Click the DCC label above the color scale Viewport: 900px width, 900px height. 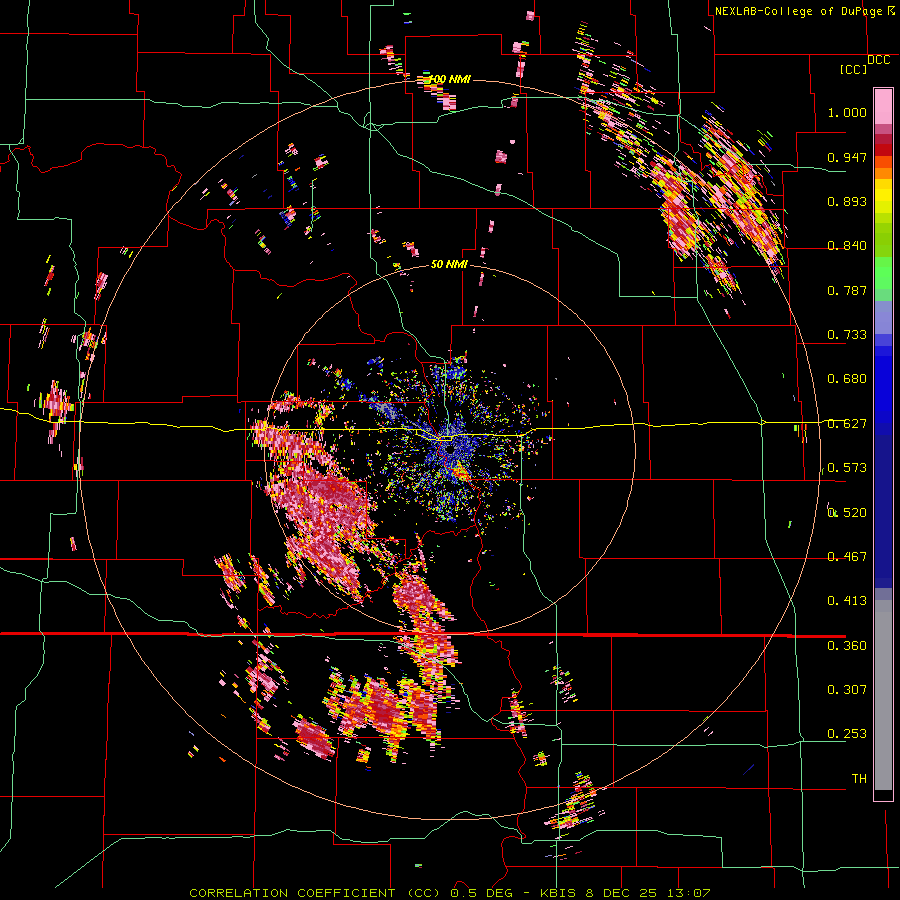(878, 60)
